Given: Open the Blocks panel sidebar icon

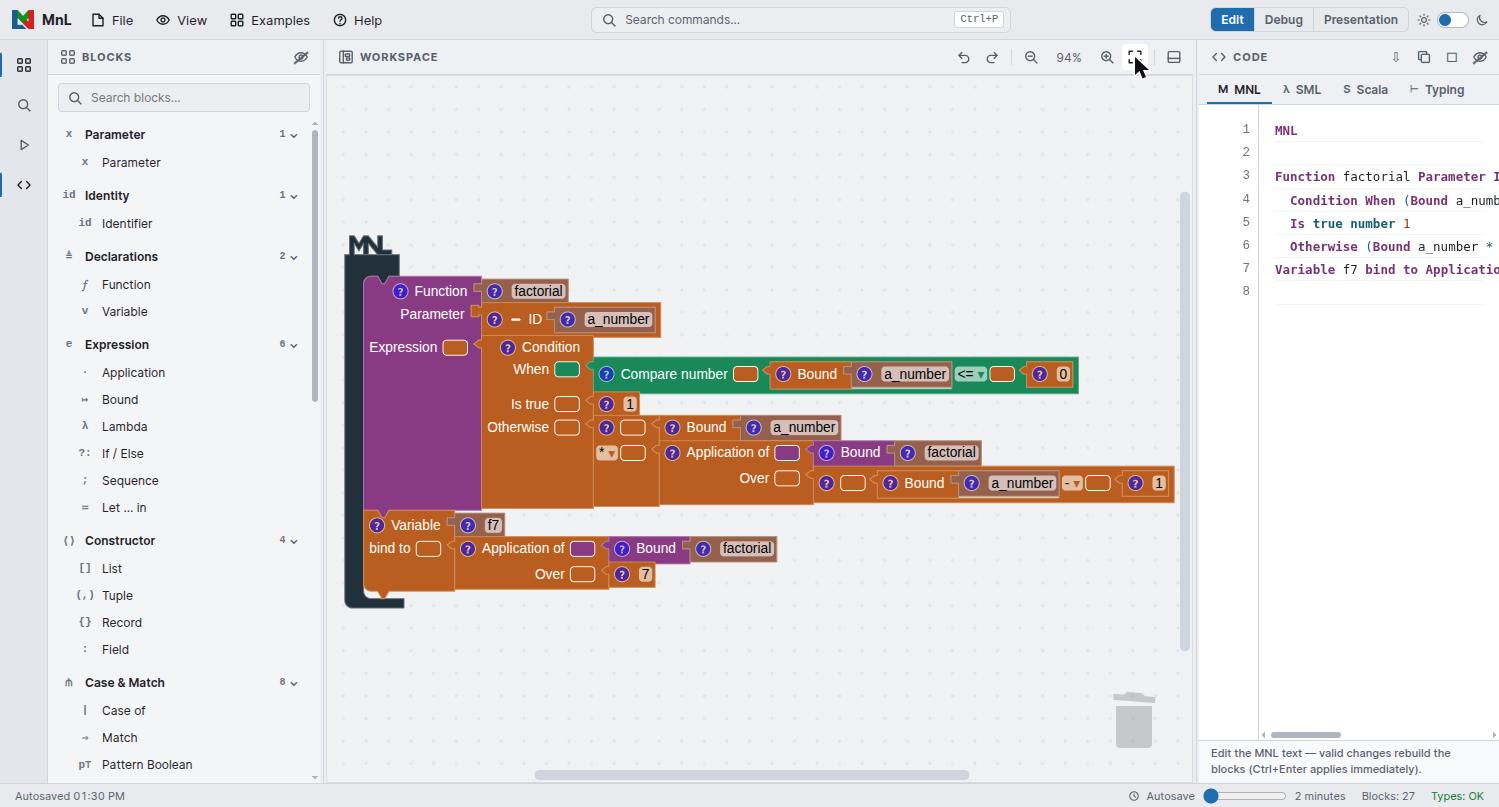Looking at the screenshot, I should pyautogui.click(x=24, y=65).
